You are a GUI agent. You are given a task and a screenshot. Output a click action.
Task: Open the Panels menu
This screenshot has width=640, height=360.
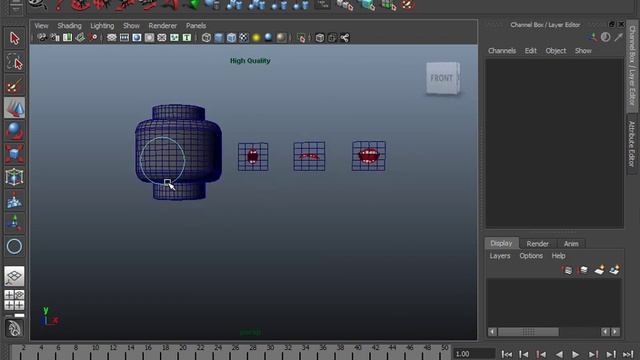click(x=196, y=25)
